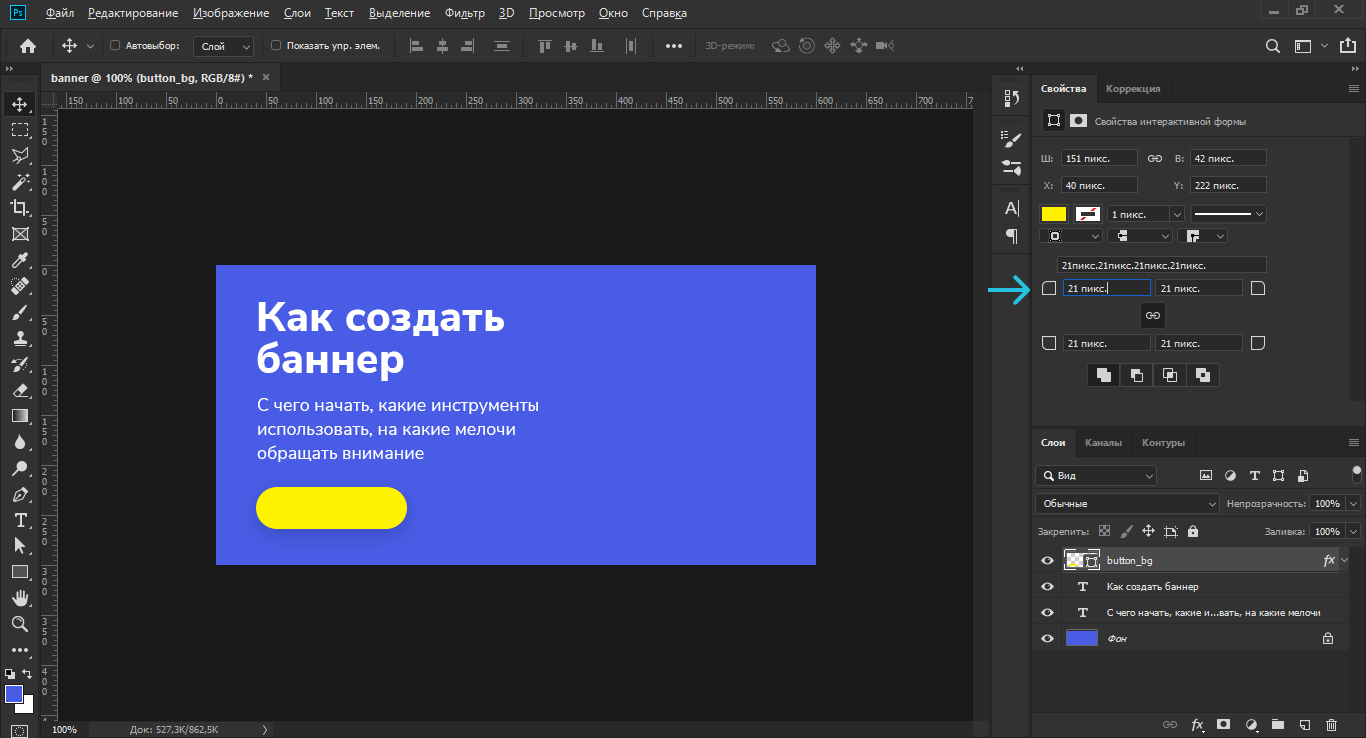This screenshot has width=1366, height=738.
Task: Hide the Как создать баннер text layer
Action: pos(1047,587)
